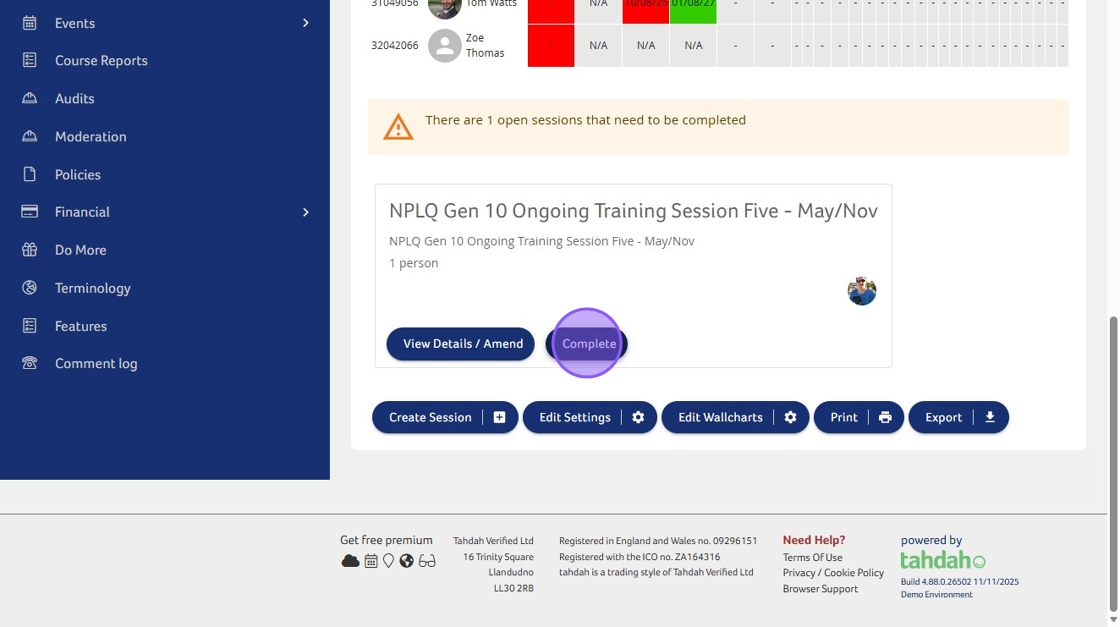This screenshot has width=1120, height=627.
Task: Click the Course Reports sidebar icon
Action: click(x=29, y=60)
